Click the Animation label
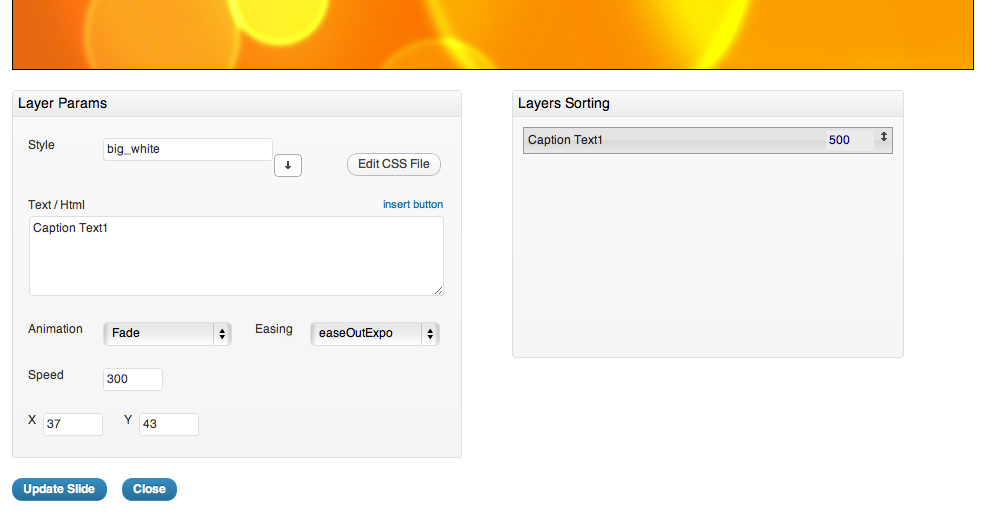Image resolution: width=1005 pixels, height=519 pixels. pyautogui.click(x=55, y=329)
